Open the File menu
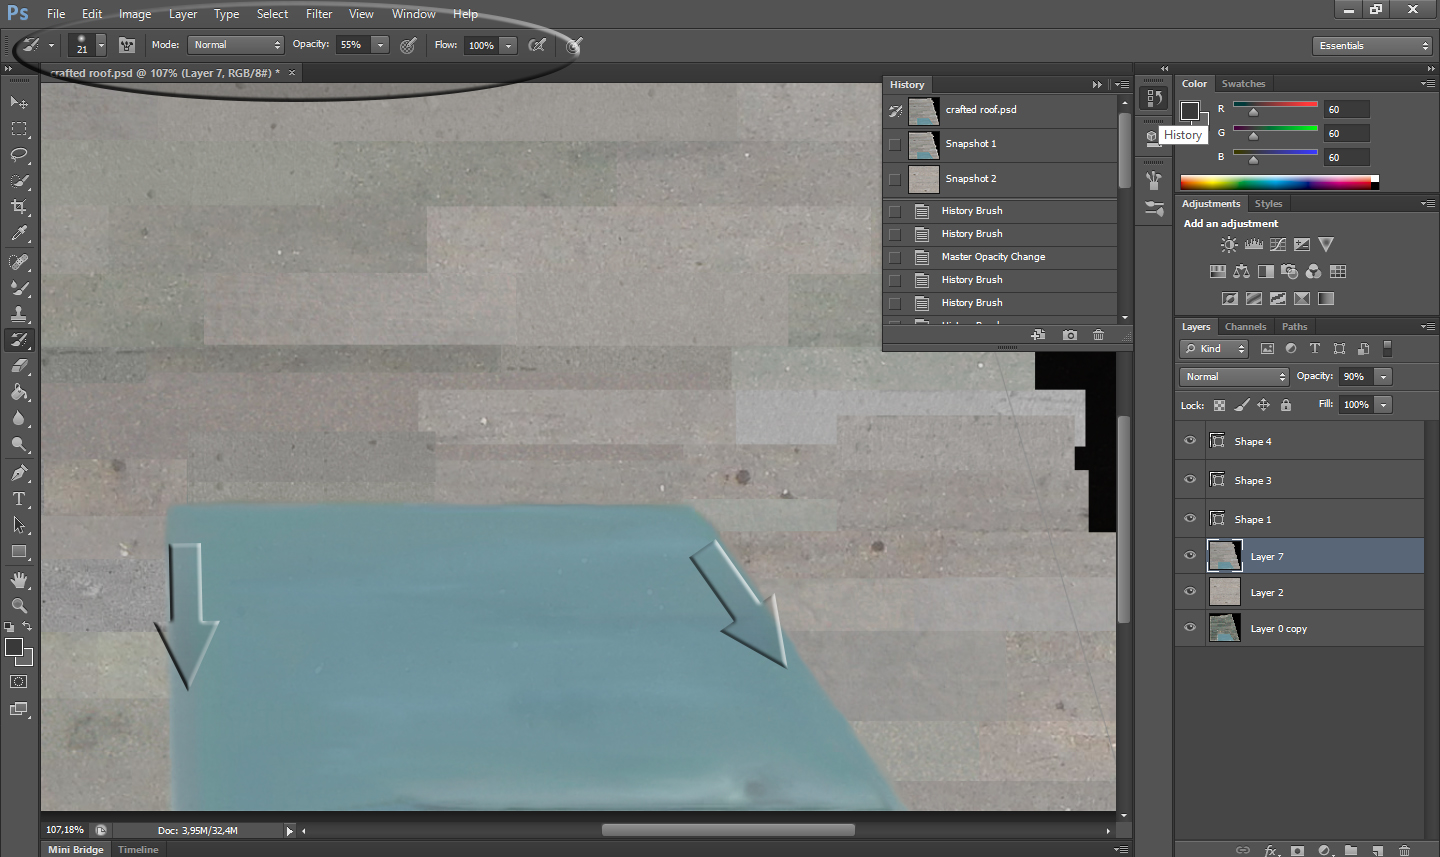Screen dimensions: 1440x857 (x=56, y=14)
